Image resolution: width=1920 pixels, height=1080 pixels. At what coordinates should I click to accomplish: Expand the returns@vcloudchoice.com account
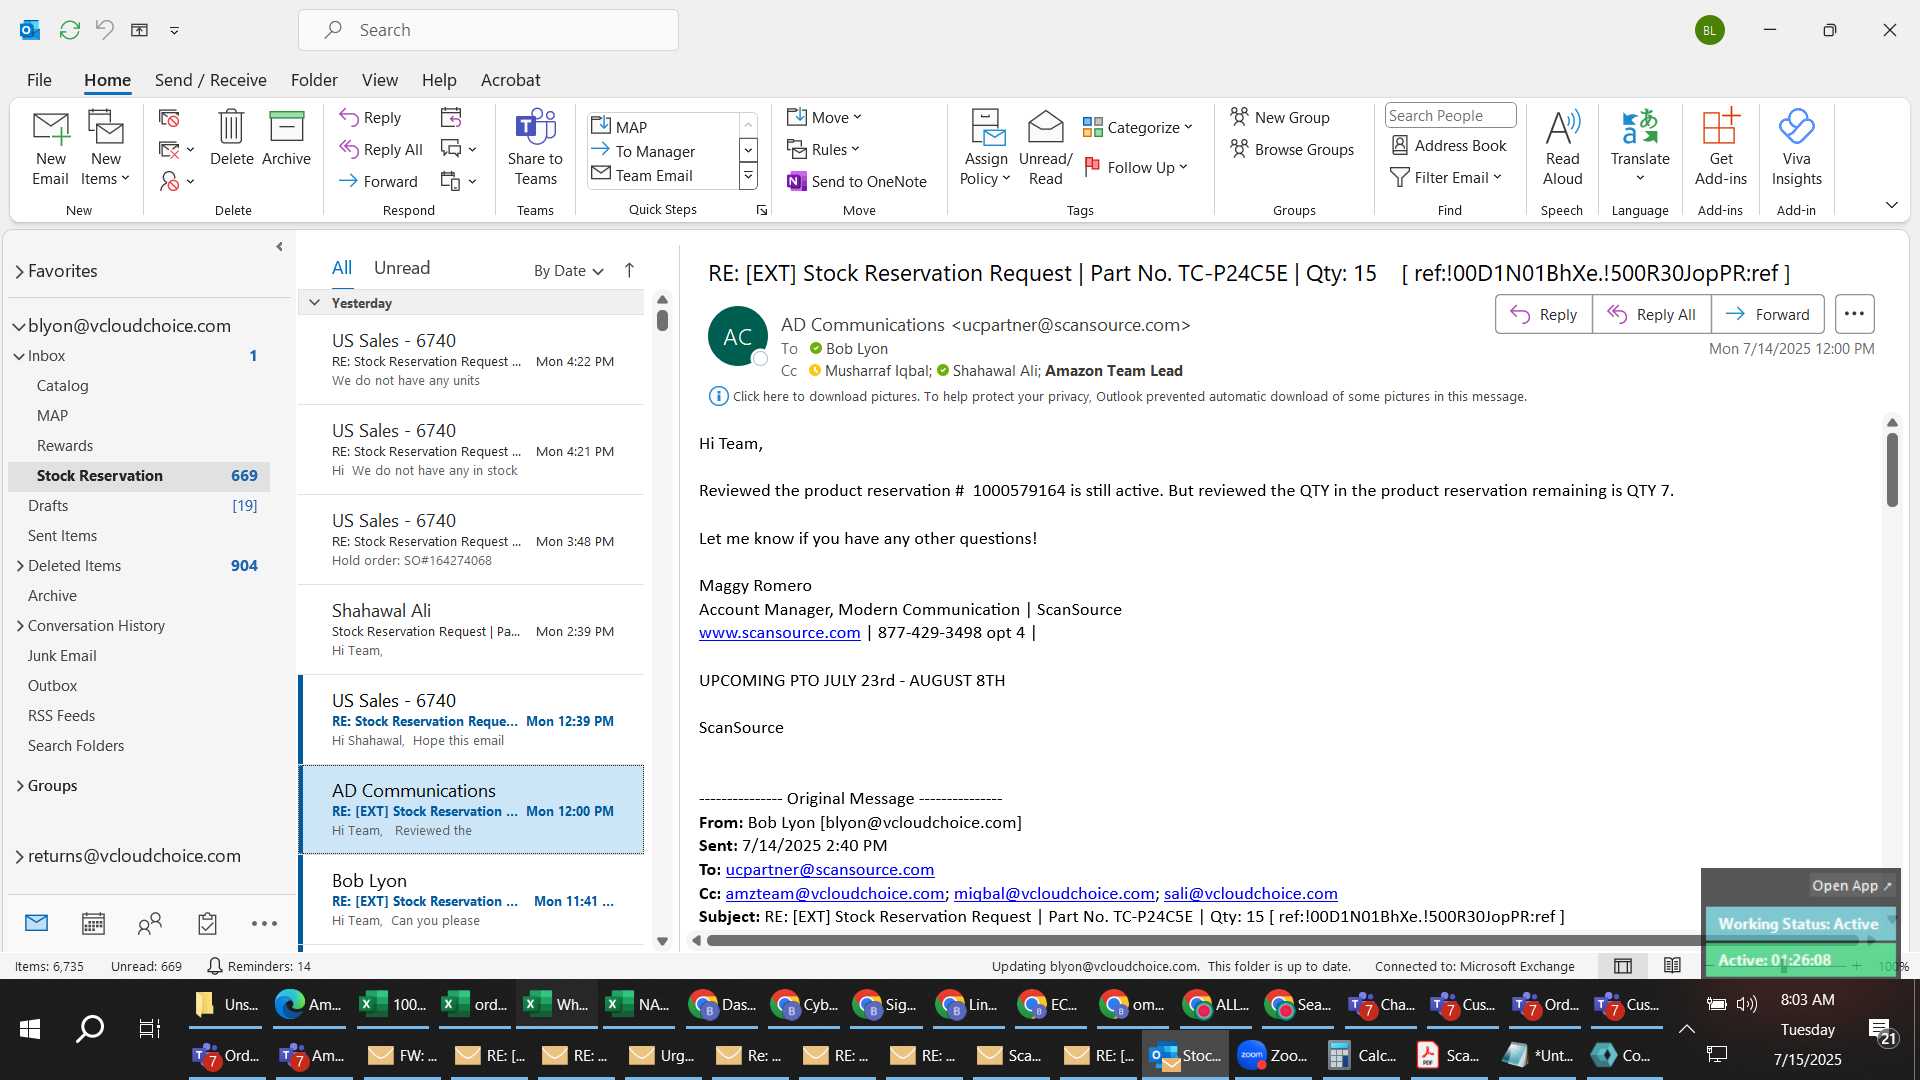click(x=19, y=856)
